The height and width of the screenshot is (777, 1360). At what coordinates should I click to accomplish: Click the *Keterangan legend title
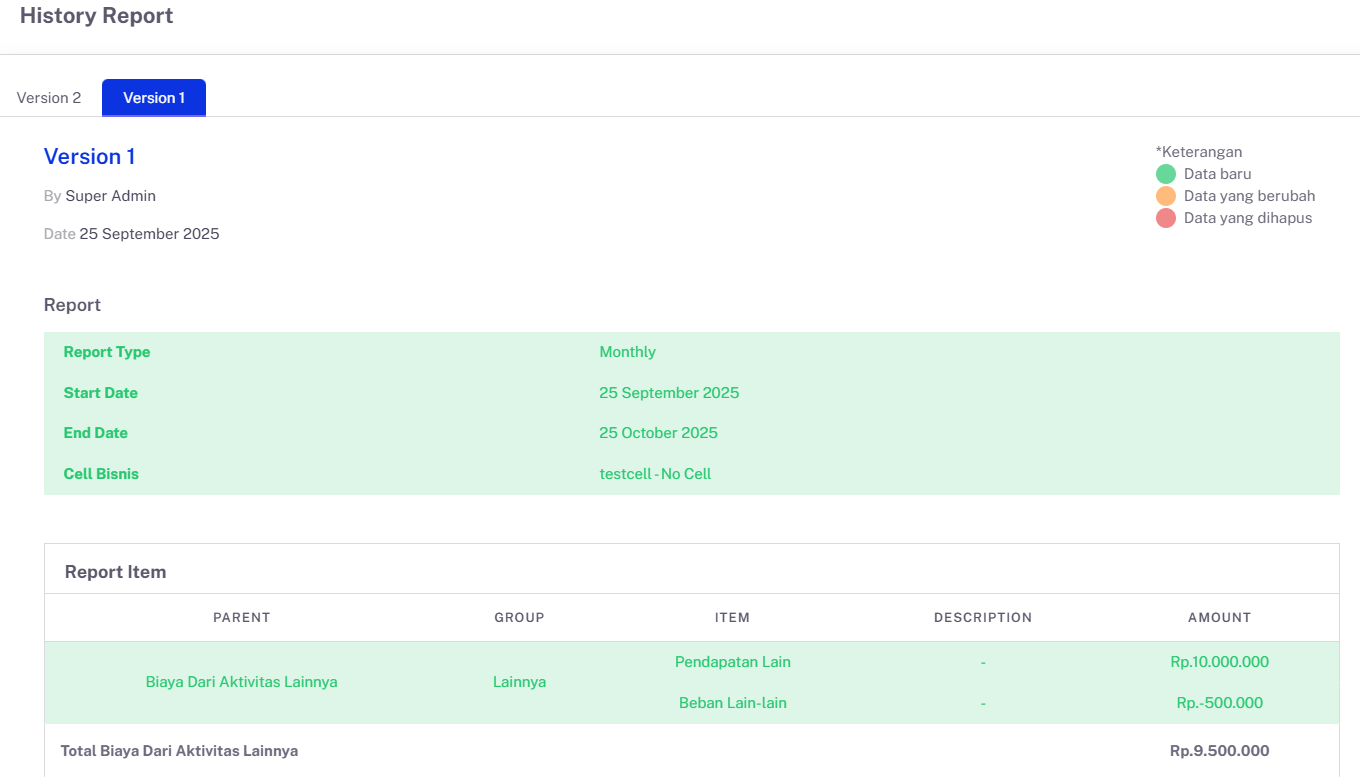pos(1199,152)
